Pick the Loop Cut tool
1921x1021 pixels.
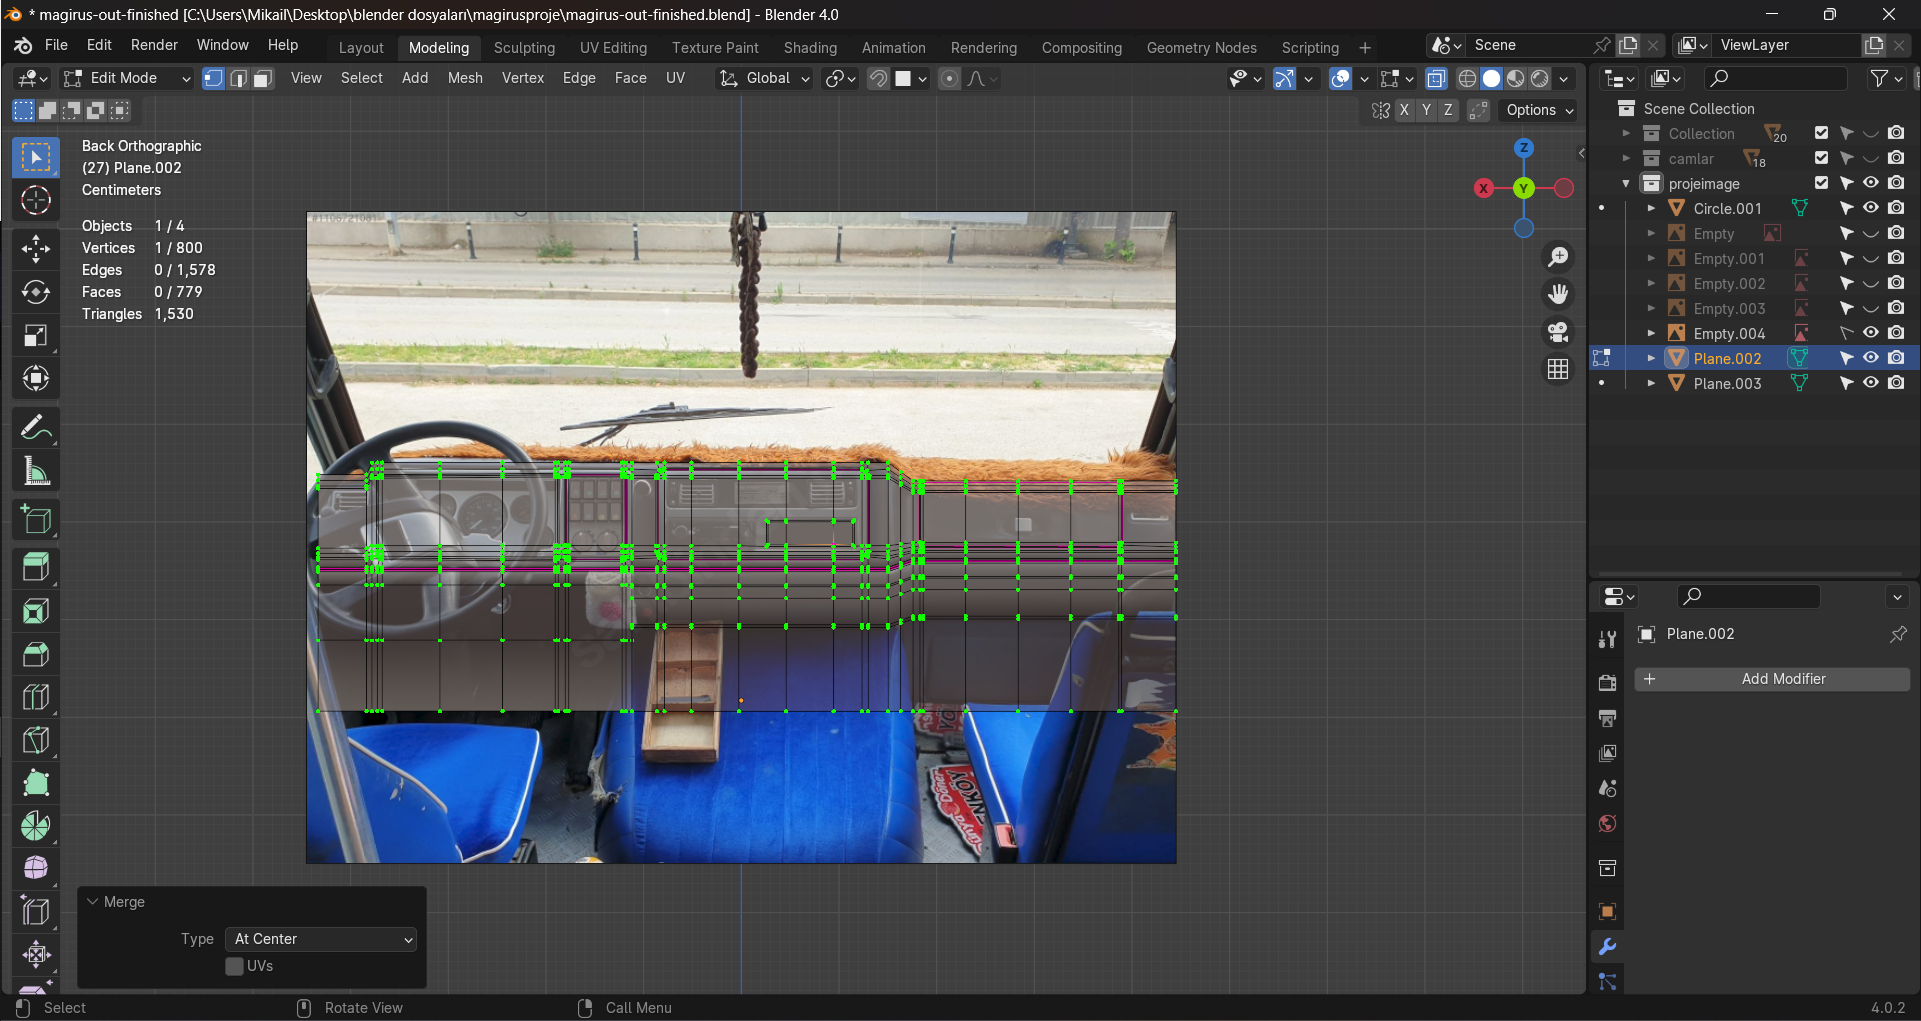(36, 697)
